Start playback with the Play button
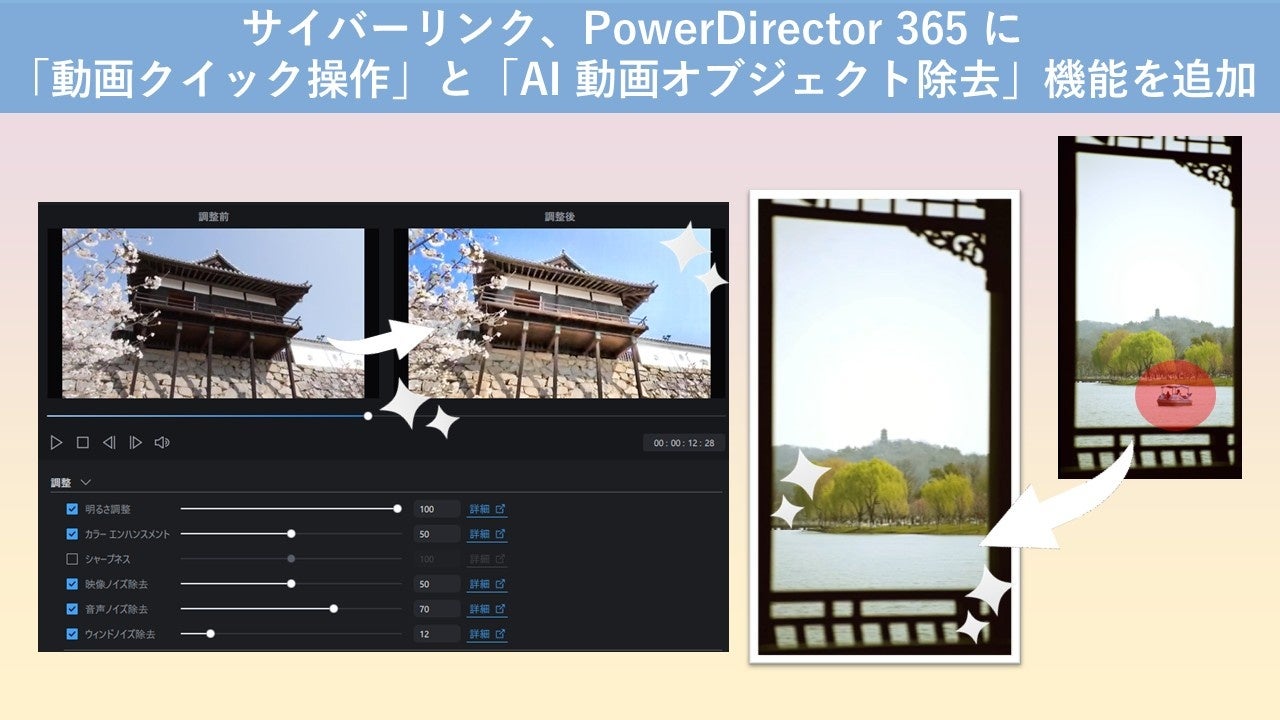 (57, 442)
